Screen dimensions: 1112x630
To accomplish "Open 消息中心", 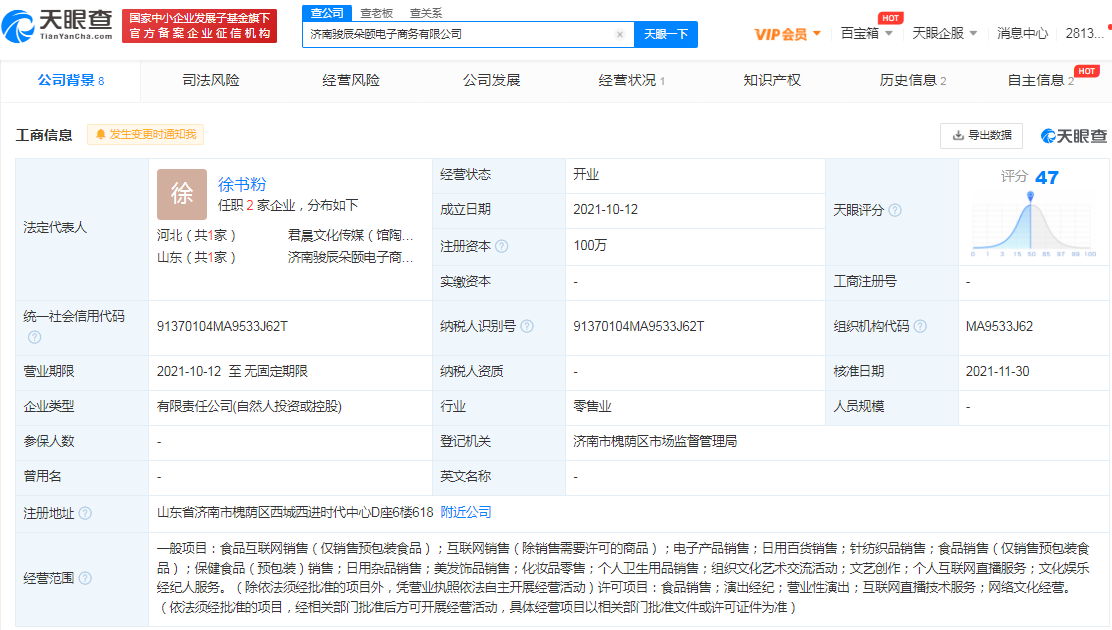I will [1022, 33].
